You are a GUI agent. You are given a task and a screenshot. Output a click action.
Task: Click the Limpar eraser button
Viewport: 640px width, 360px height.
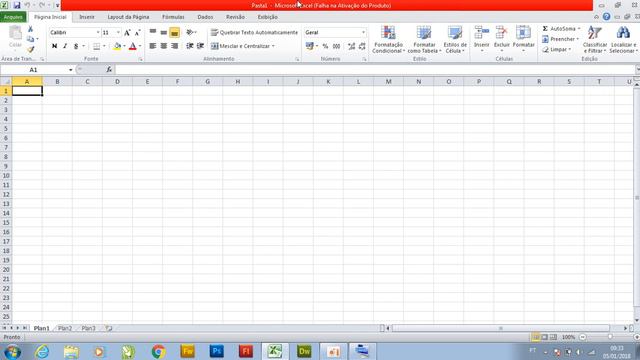pyautogui.click(x=557, y=49)
